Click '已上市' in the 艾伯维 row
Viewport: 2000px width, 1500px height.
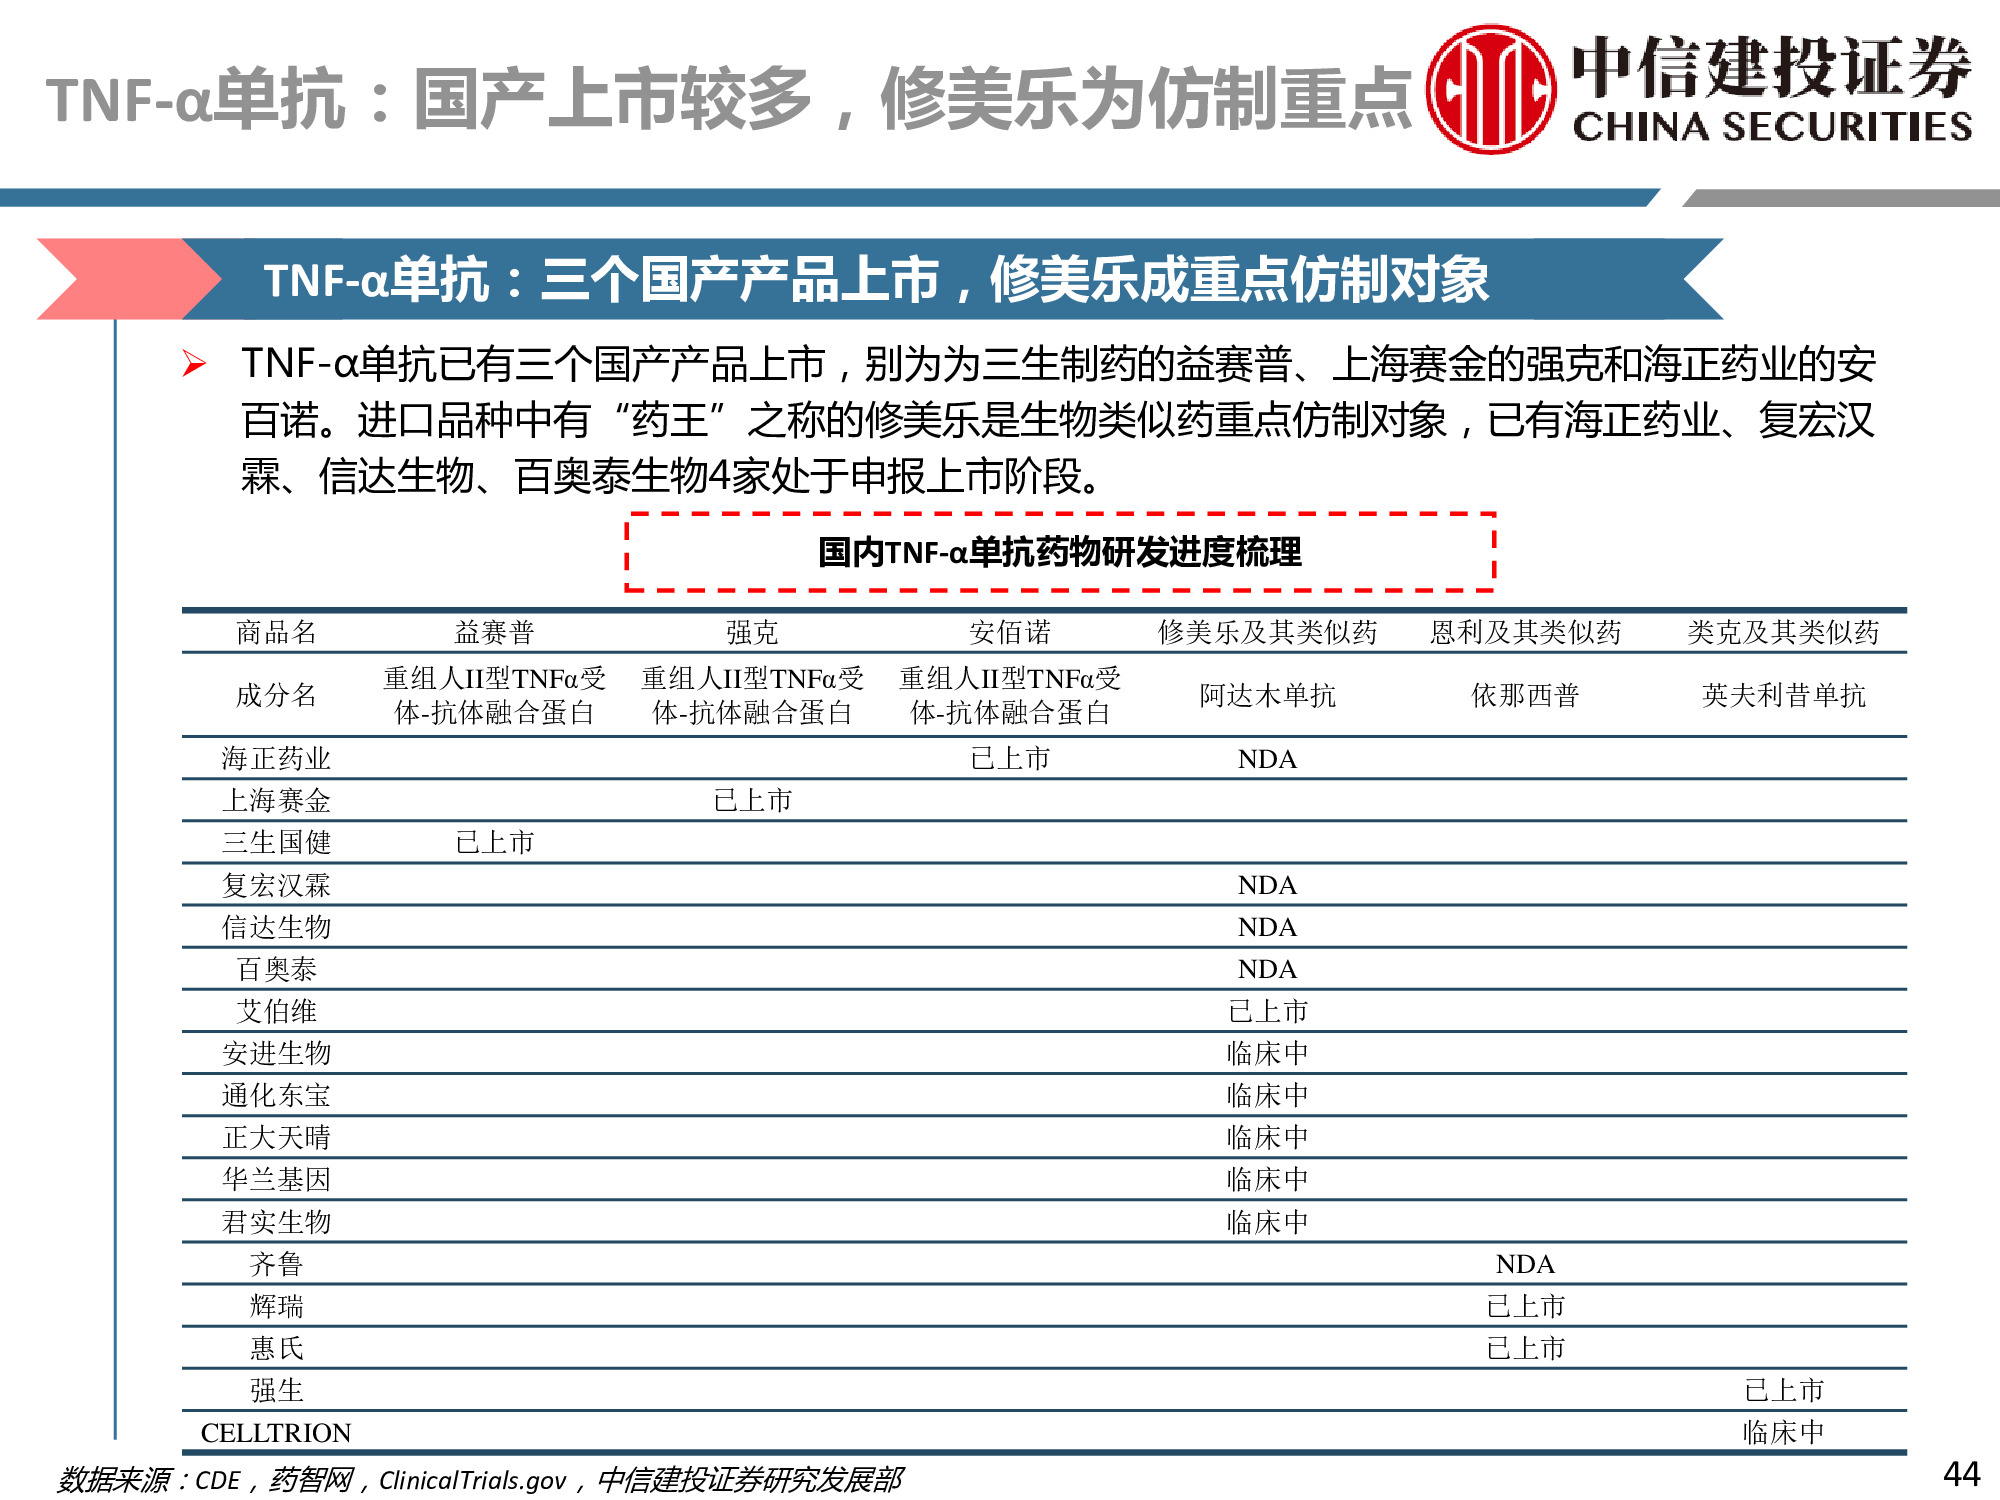pos(1268,1011)
